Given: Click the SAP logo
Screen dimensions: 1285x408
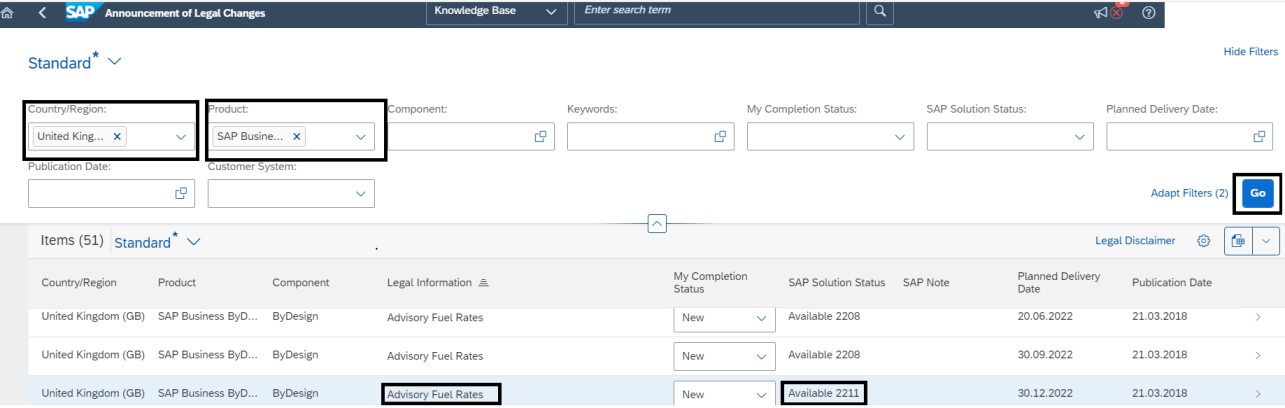Looking at the screenshot, I should coord(78,11).
